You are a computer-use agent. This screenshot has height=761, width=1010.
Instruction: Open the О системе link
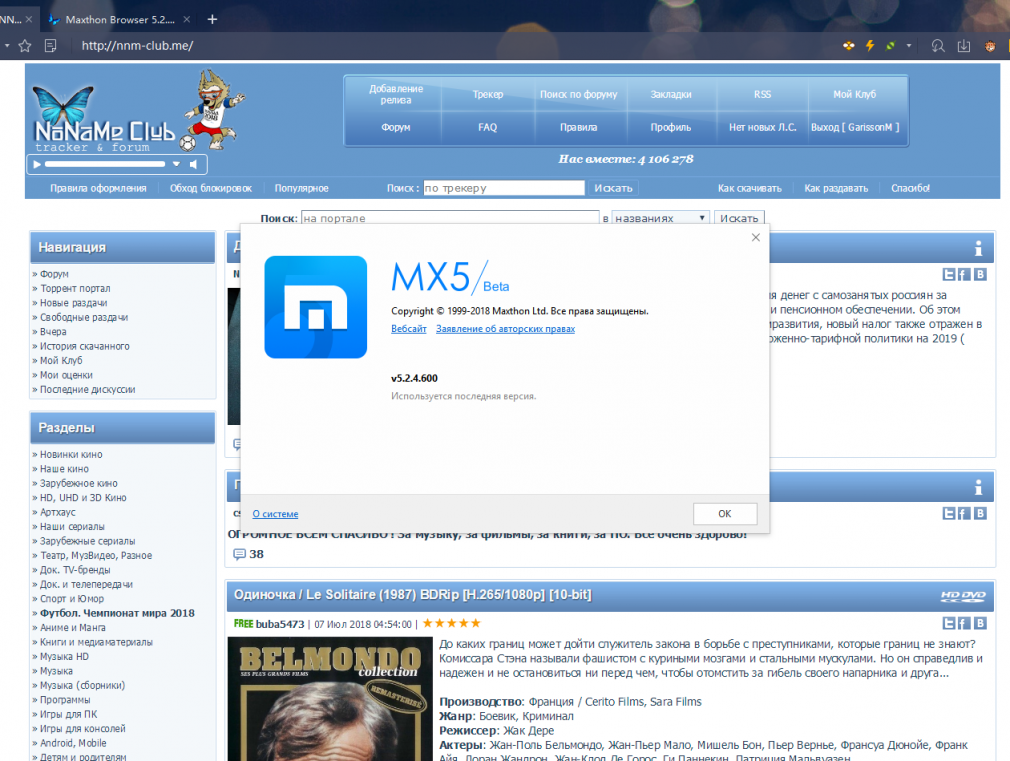[275, 514]
